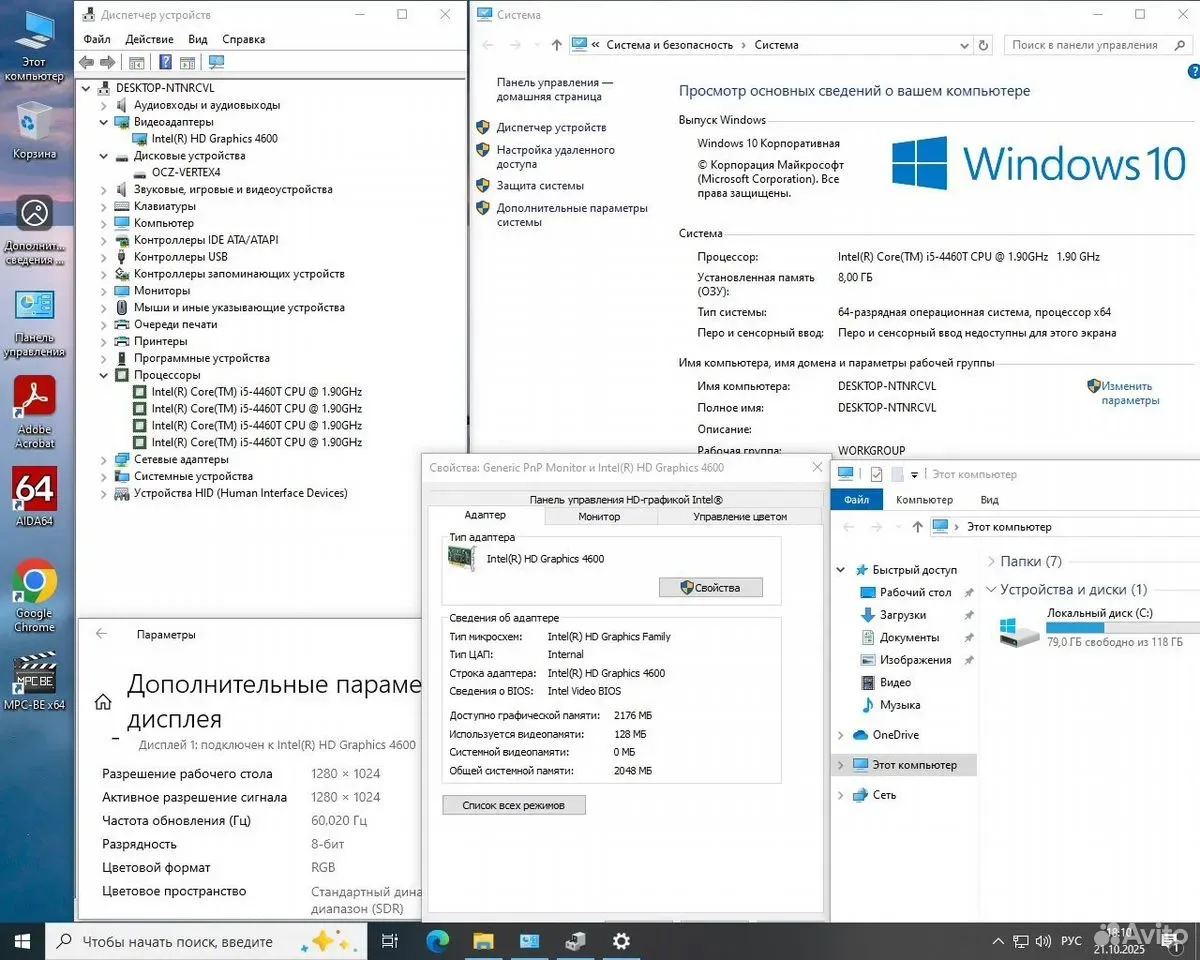
Task: Switch to the Монитор tab
Action: coord(599,517)
